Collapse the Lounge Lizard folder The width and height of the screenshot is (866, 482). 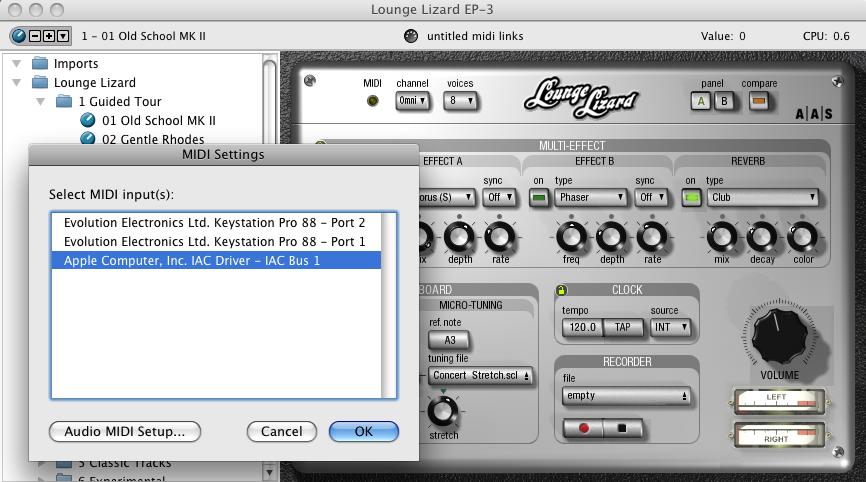pos(17,82)
